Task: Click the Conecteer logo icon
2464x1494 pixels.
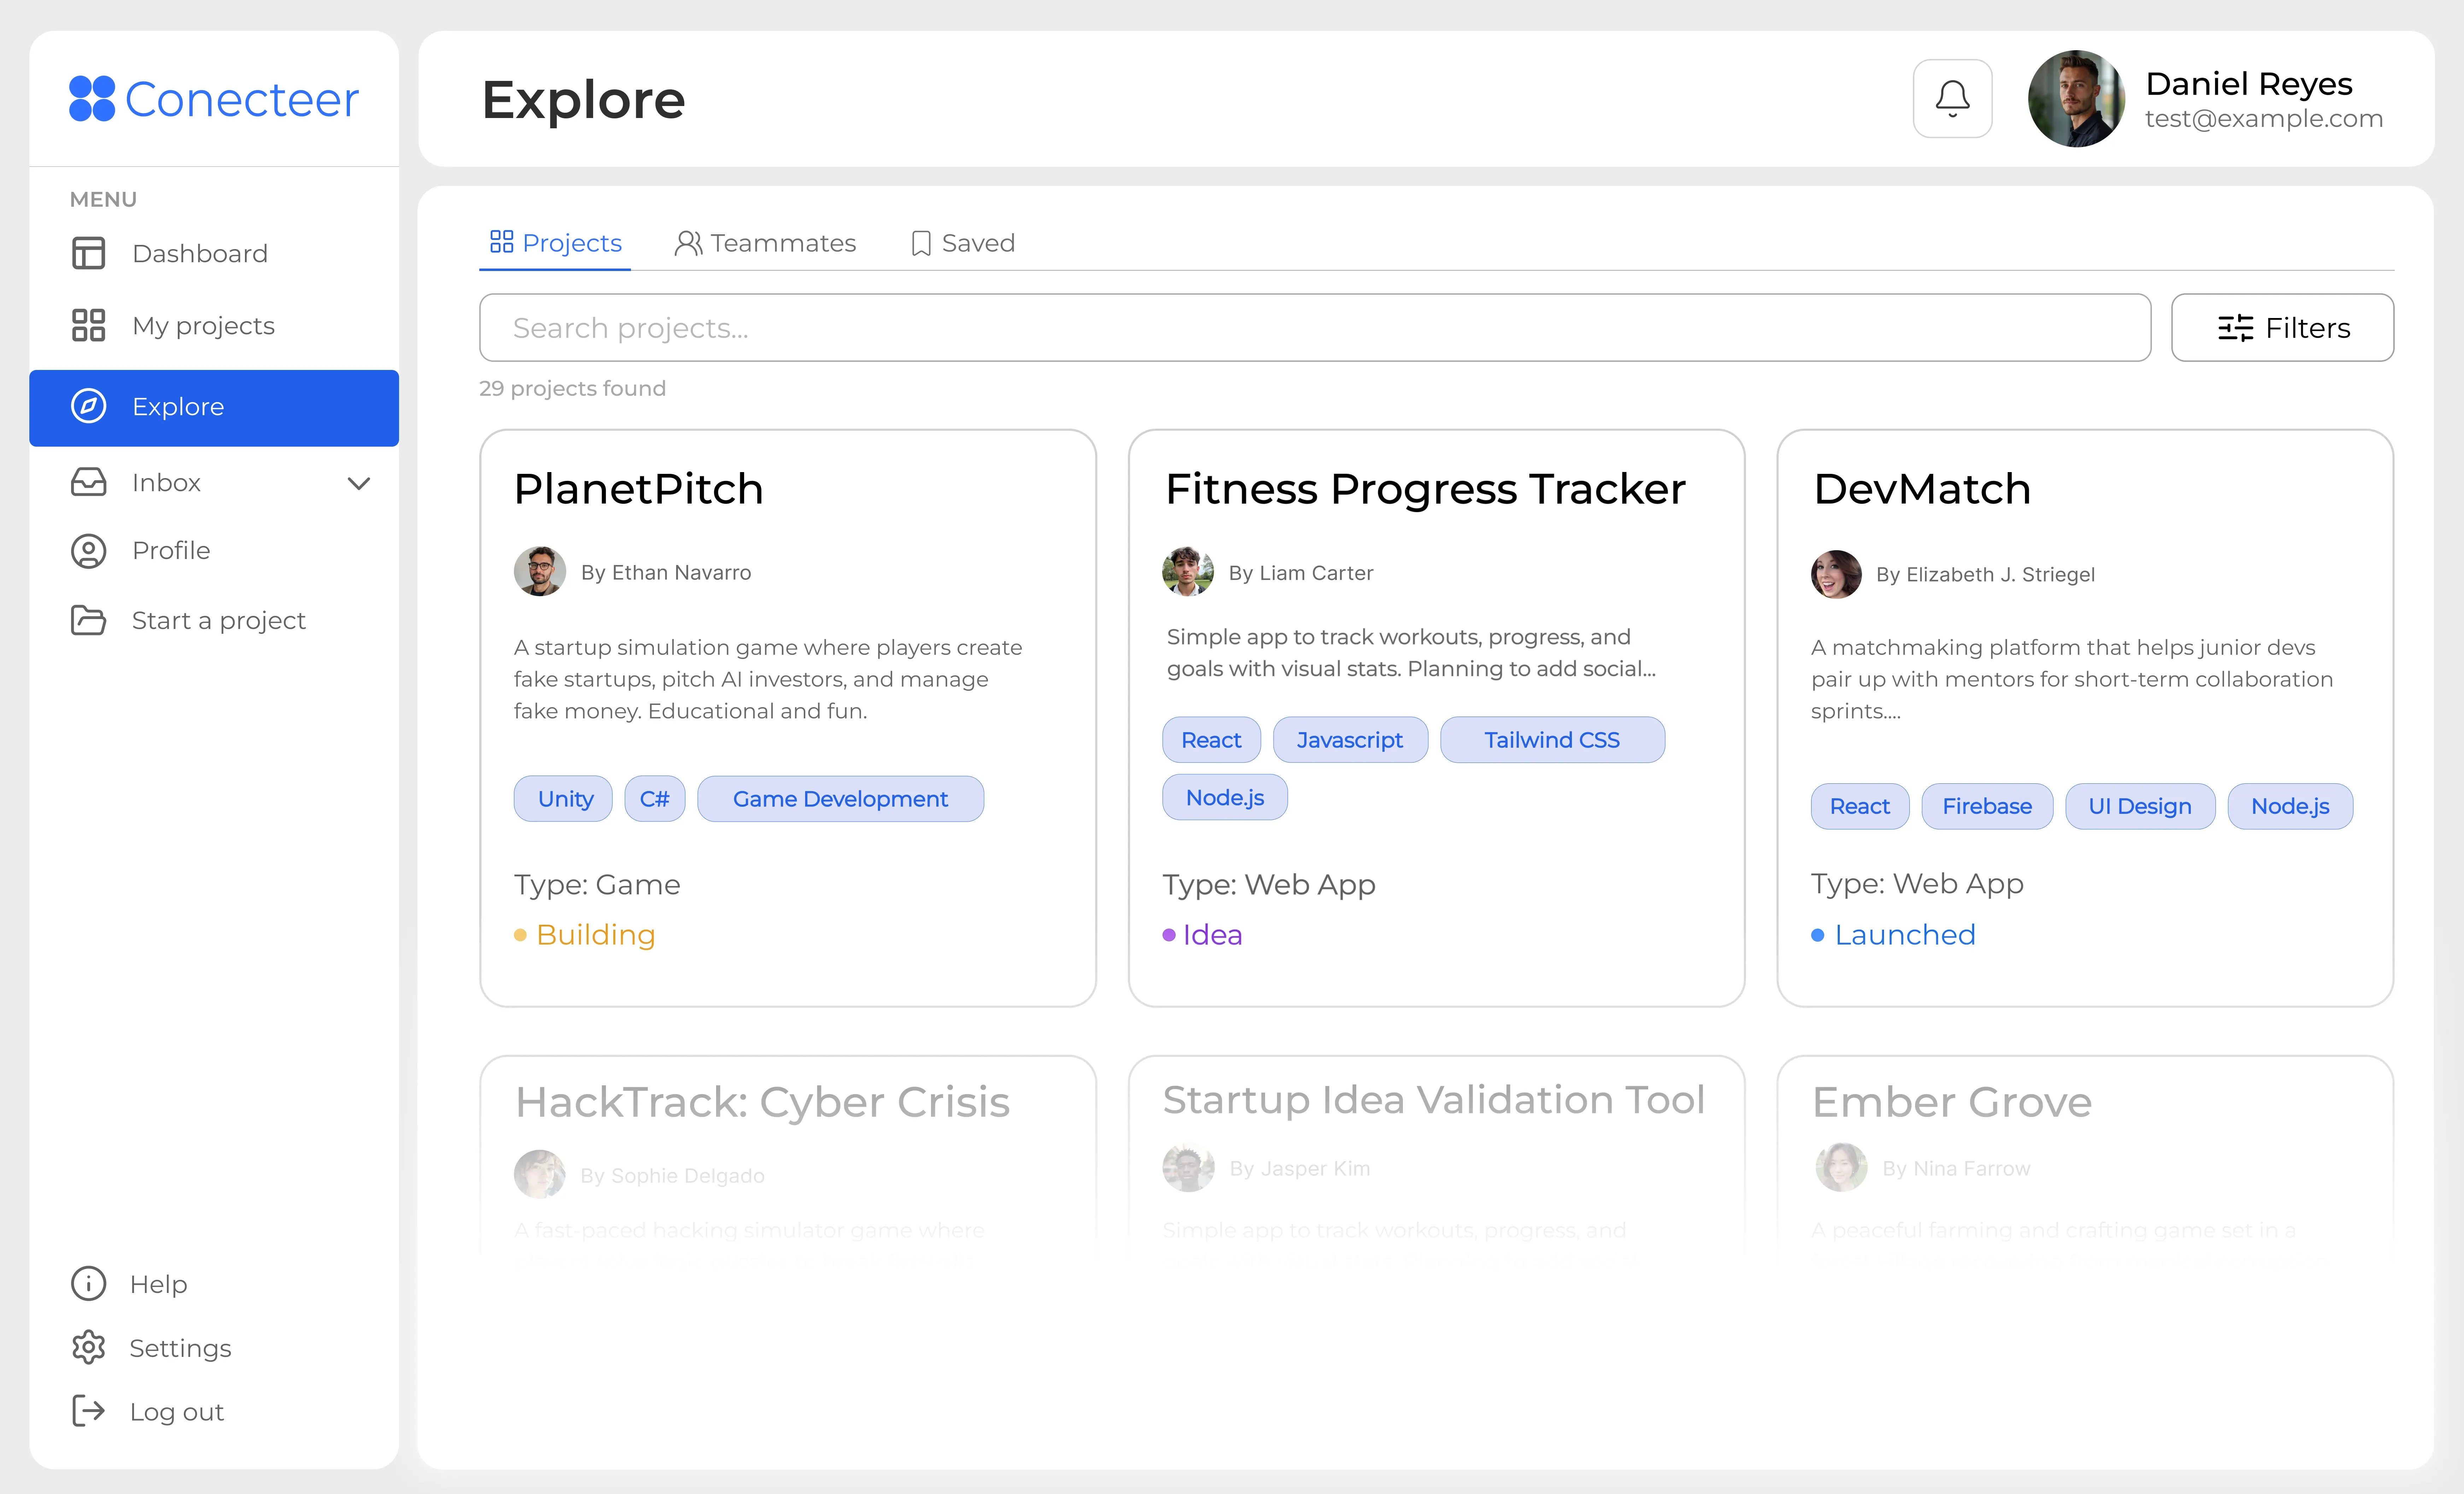Action: (92, 99)
